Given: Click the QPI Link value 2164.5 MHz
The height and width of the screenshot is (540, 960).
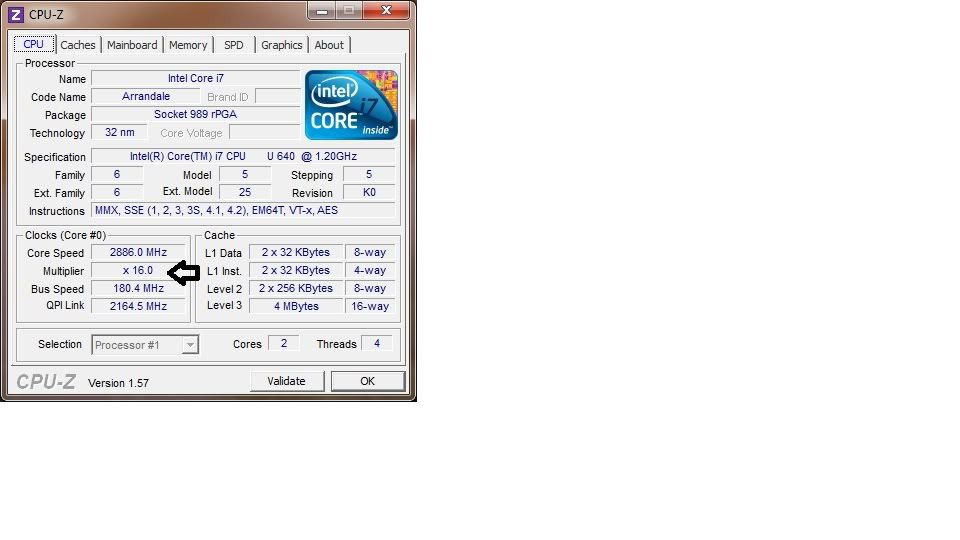Looking at the screenshot, I should 138,306.
